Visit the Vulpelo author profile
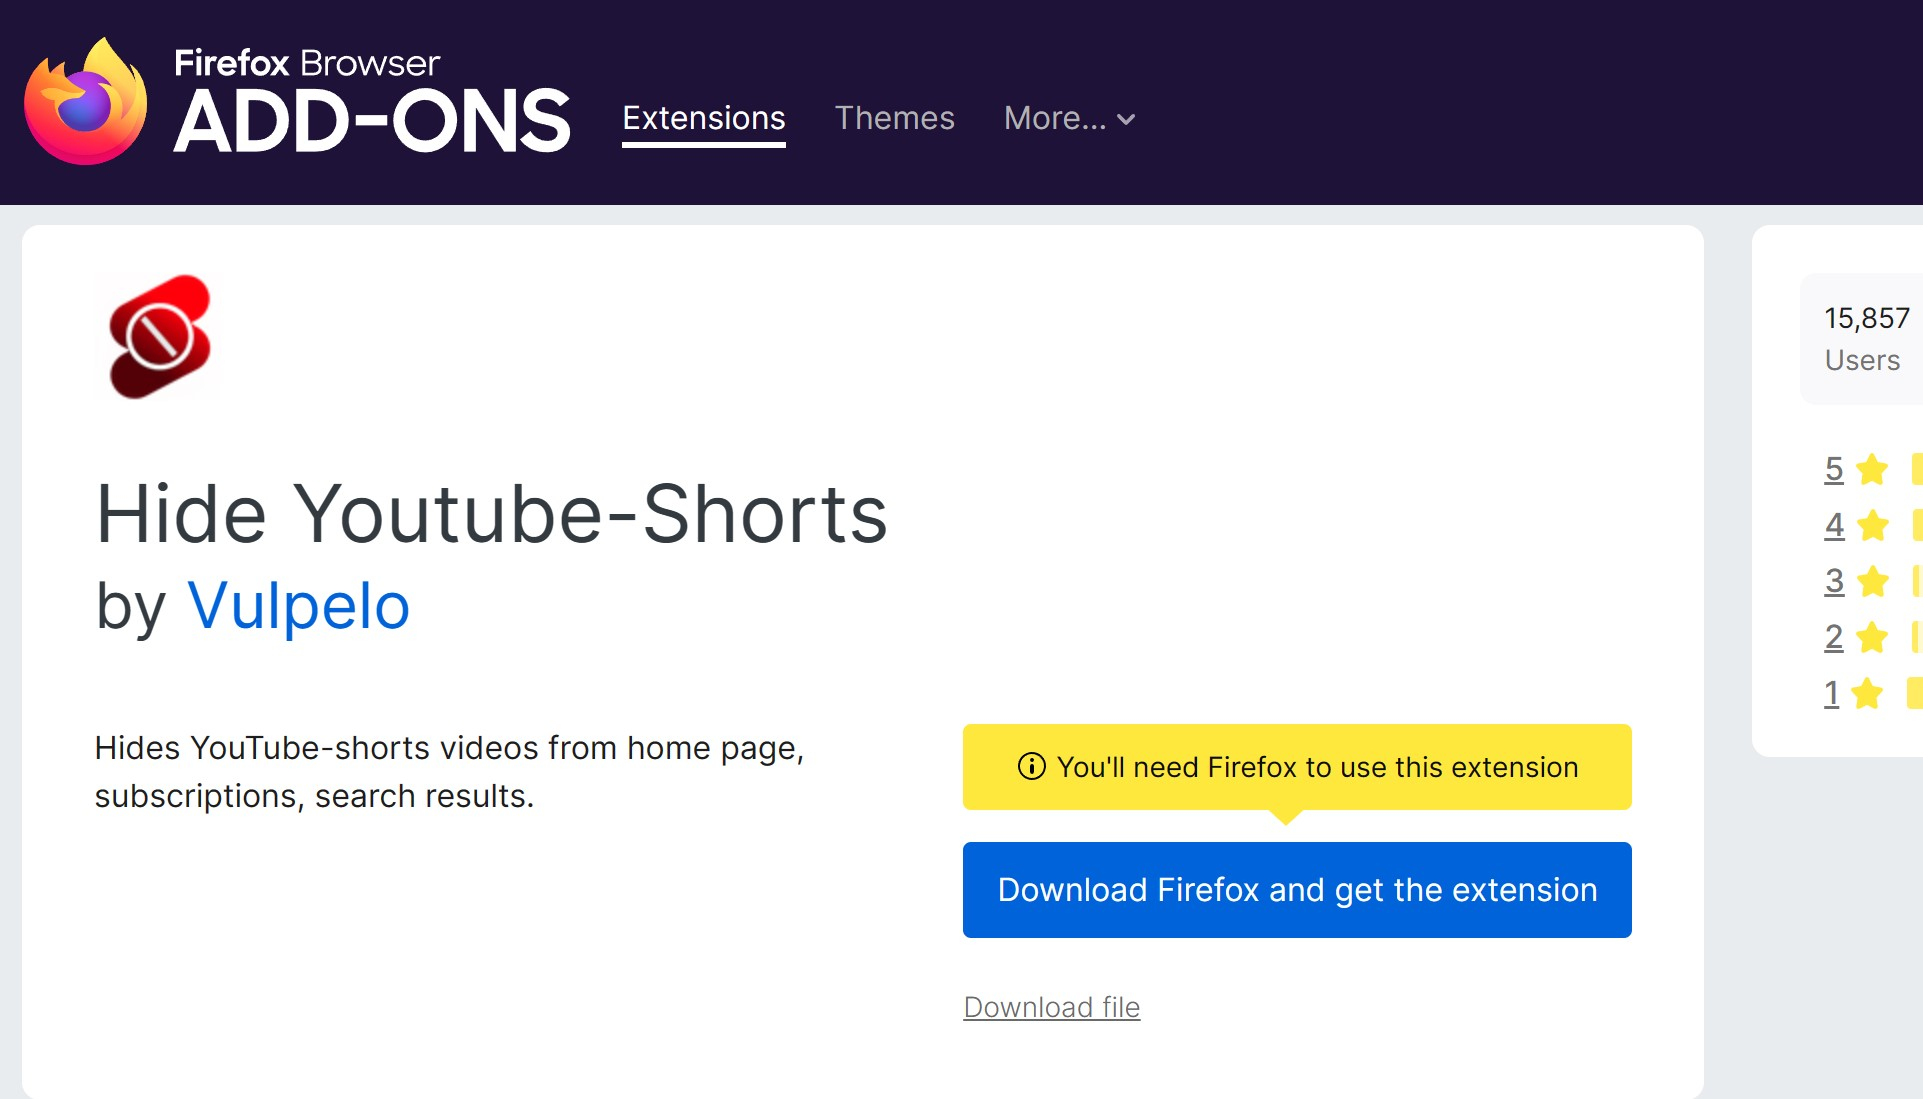The image size is (1923, 1099). pos(297,604)
